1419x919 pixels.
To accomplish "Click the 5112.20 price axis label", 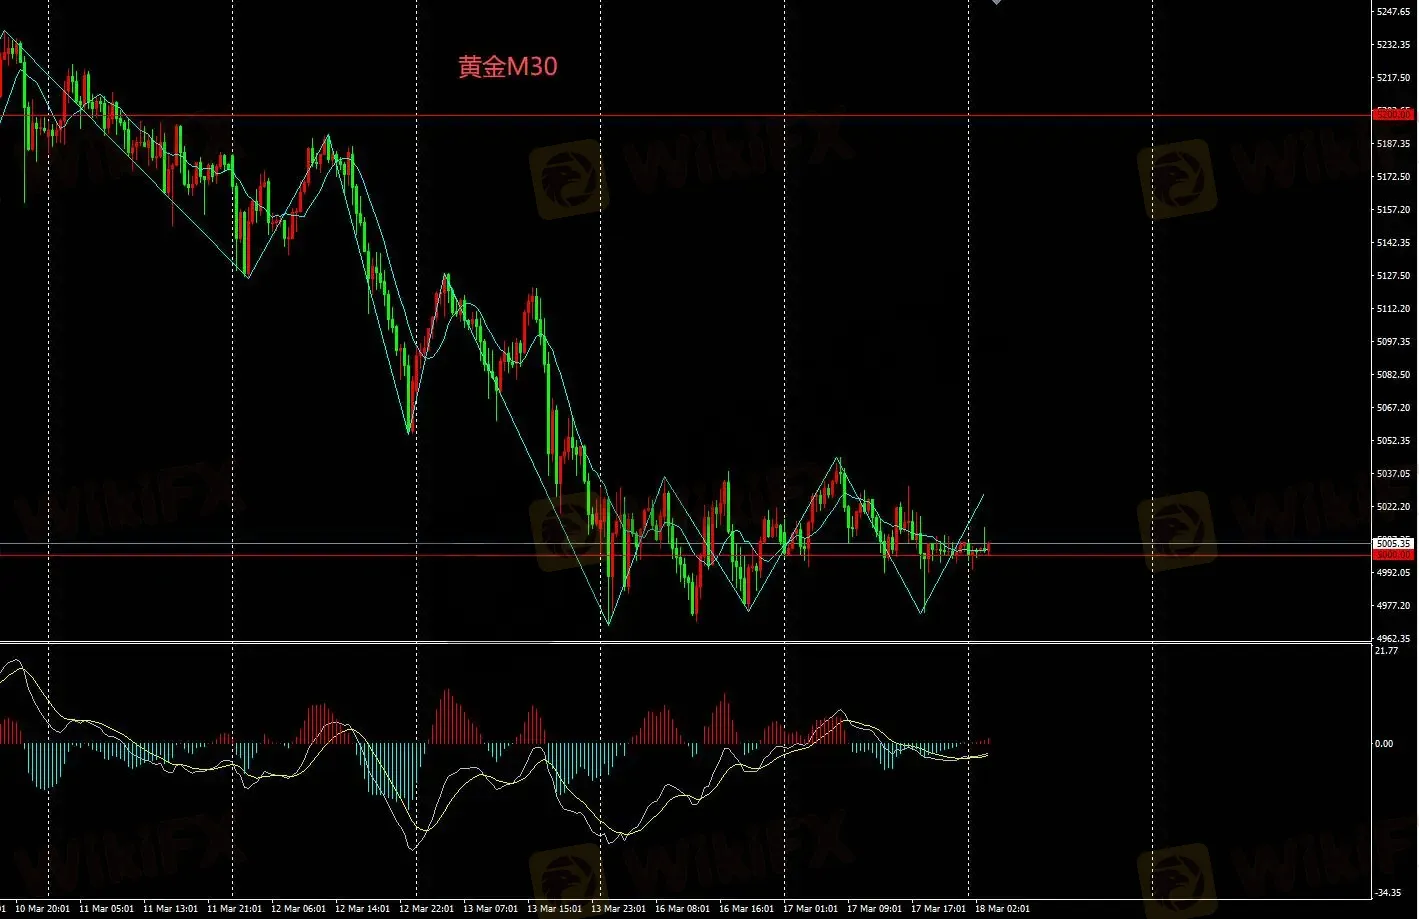I will point(1393,309).
